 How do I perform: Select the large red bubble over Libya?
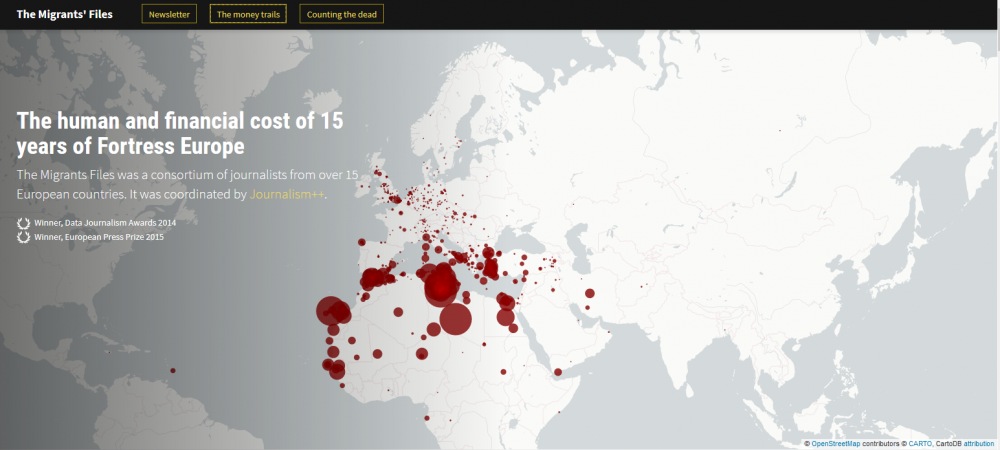[455, 319]
